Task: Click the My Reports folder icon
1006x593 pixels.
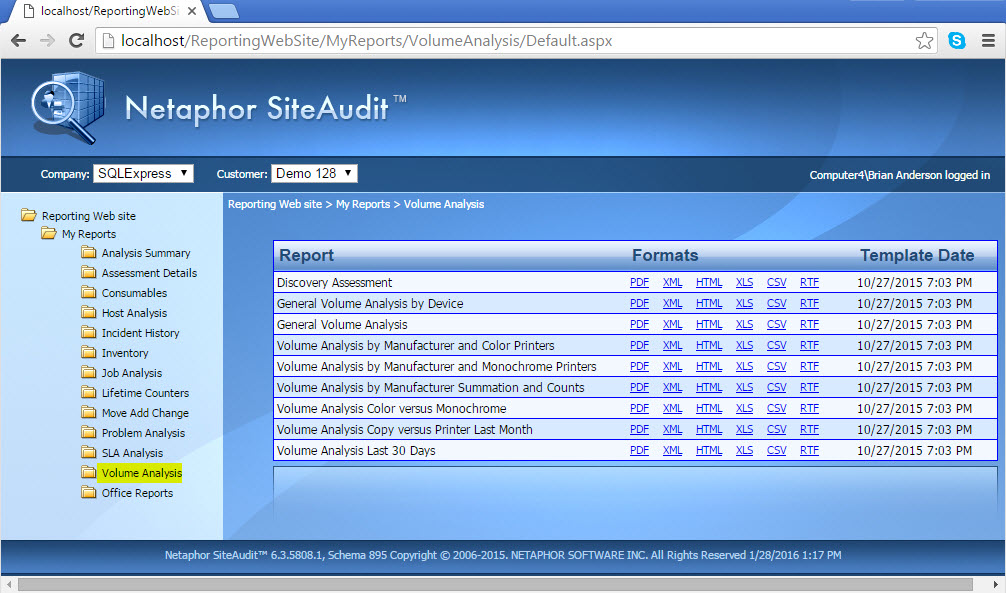Action: pyautogui.click(x=49, y=233)
